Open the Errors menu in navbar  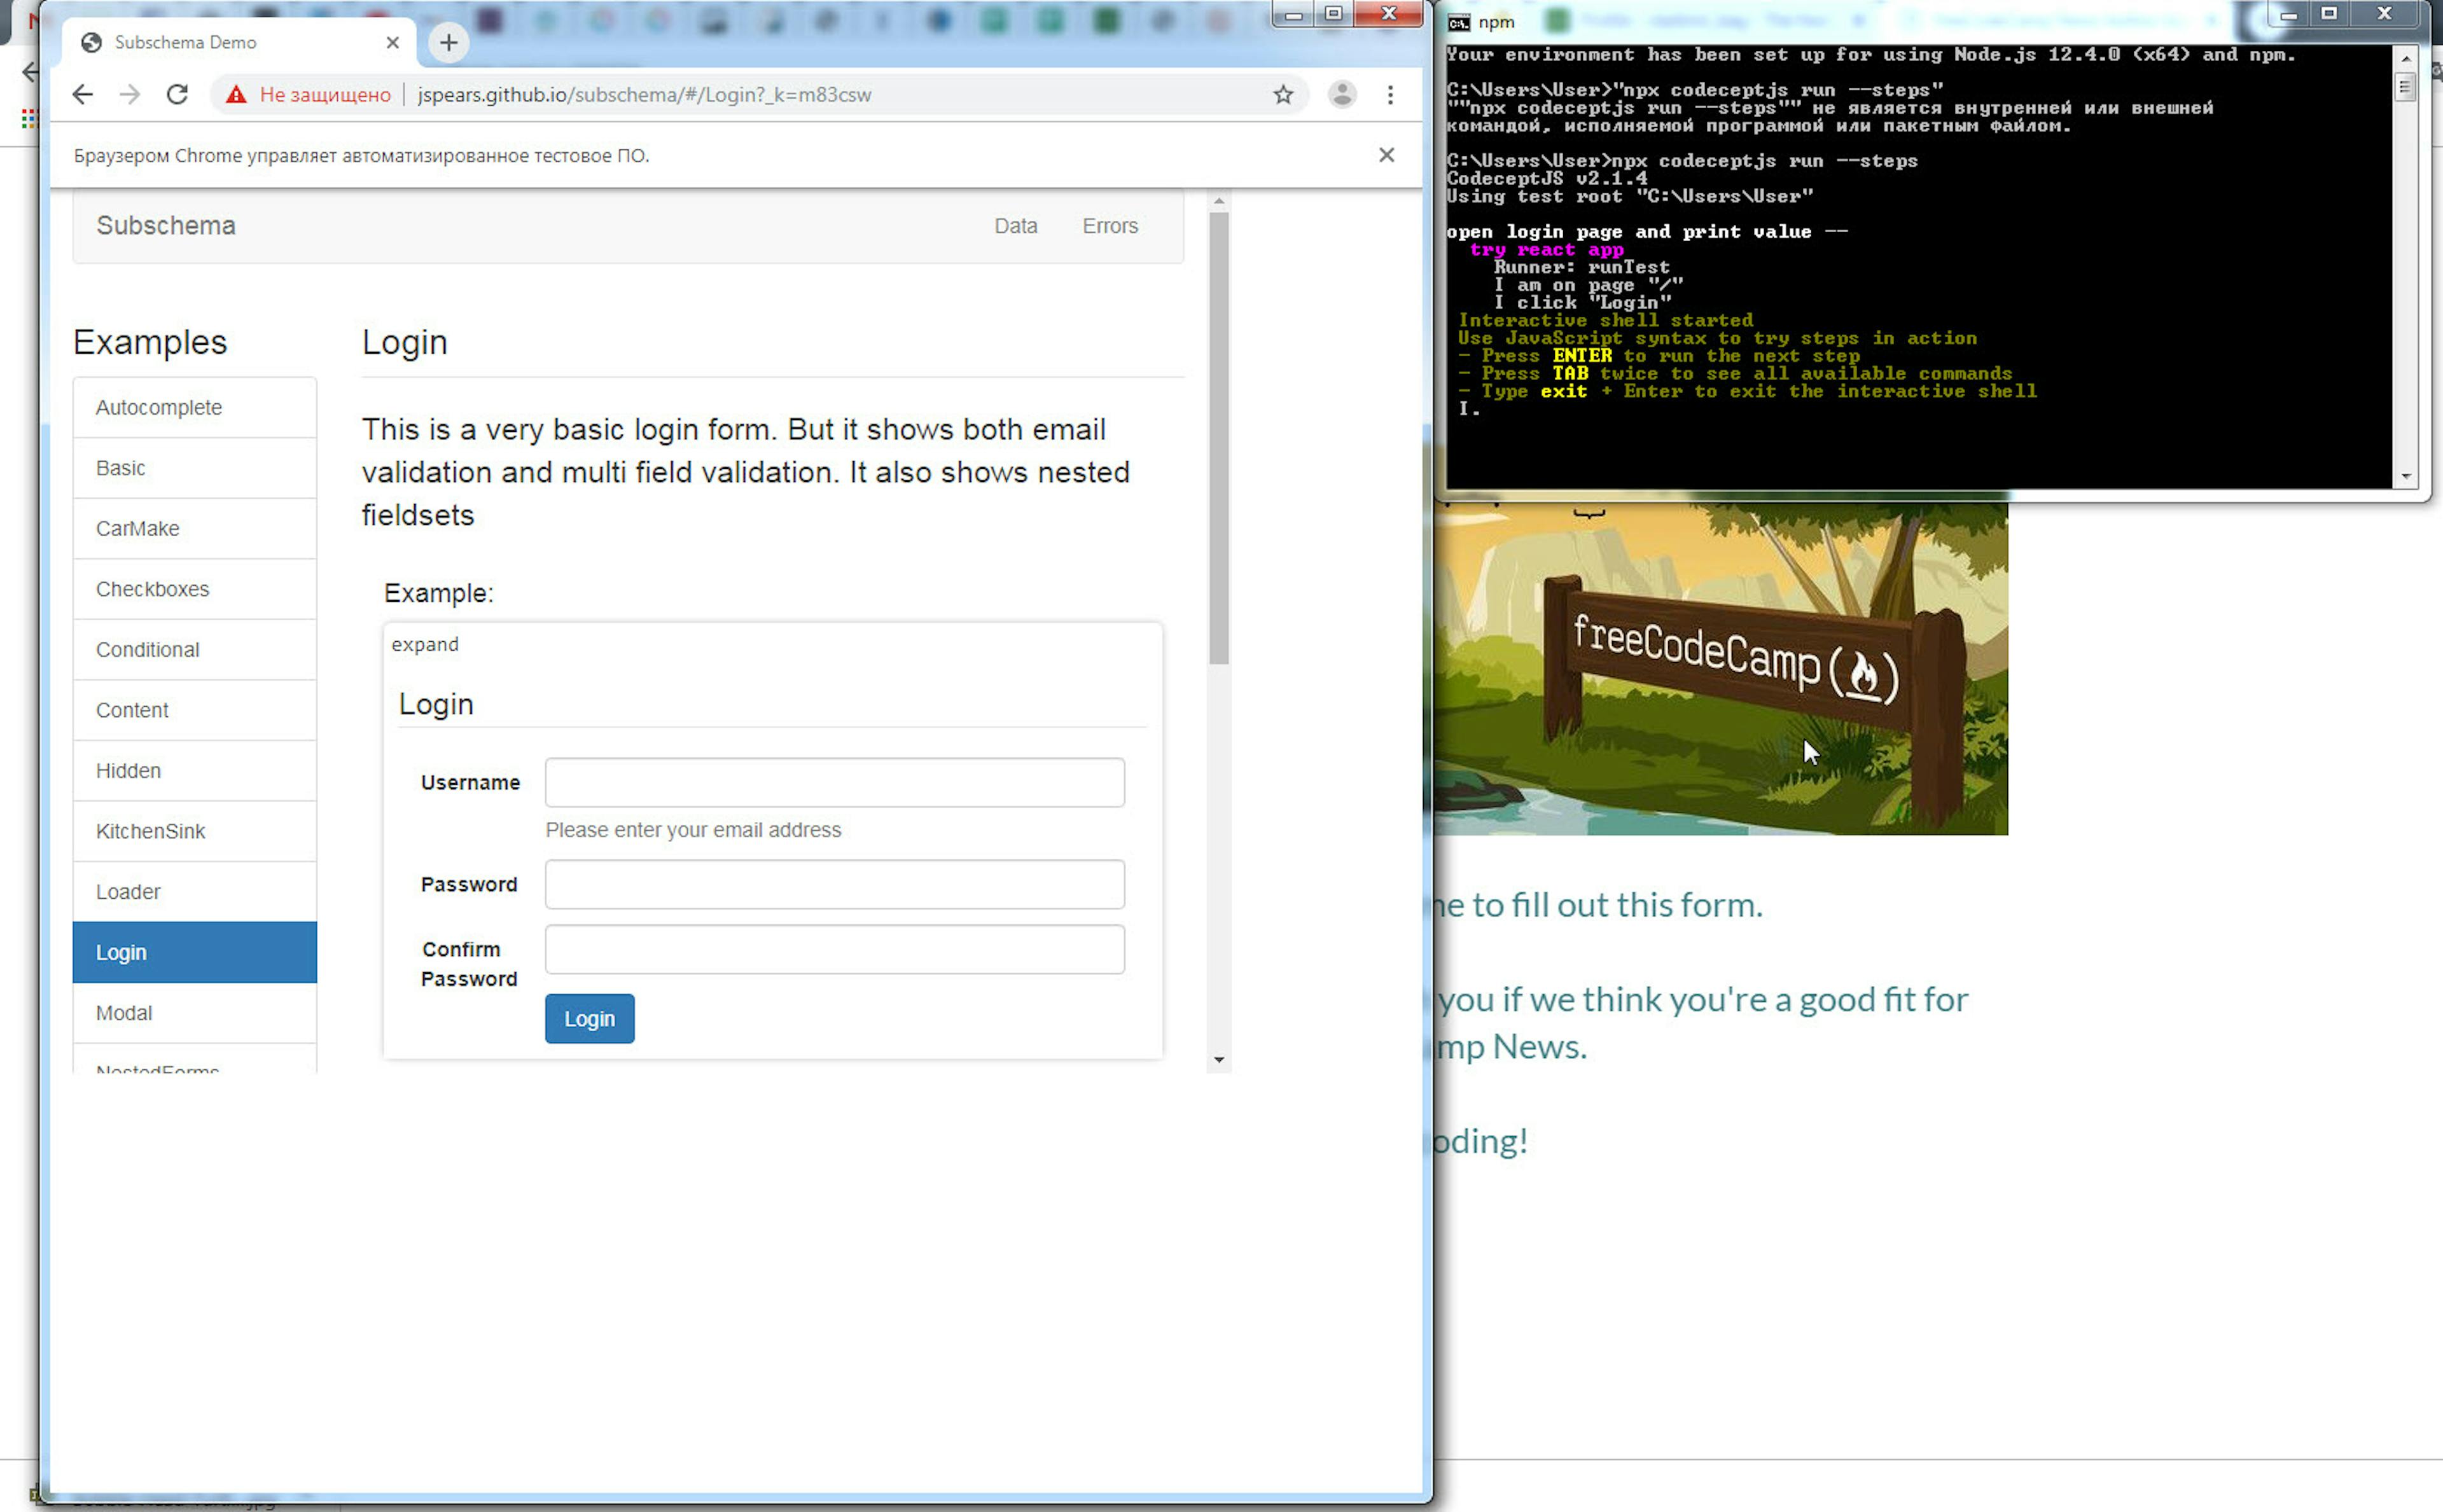1110,226
